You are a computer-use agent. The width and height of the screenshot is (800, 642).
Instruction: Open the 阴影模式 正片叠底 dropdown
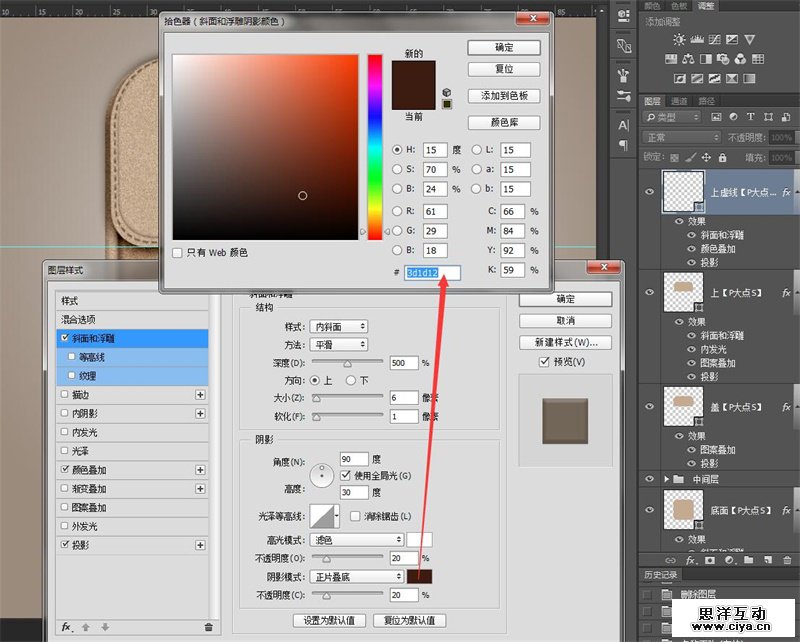357,576
